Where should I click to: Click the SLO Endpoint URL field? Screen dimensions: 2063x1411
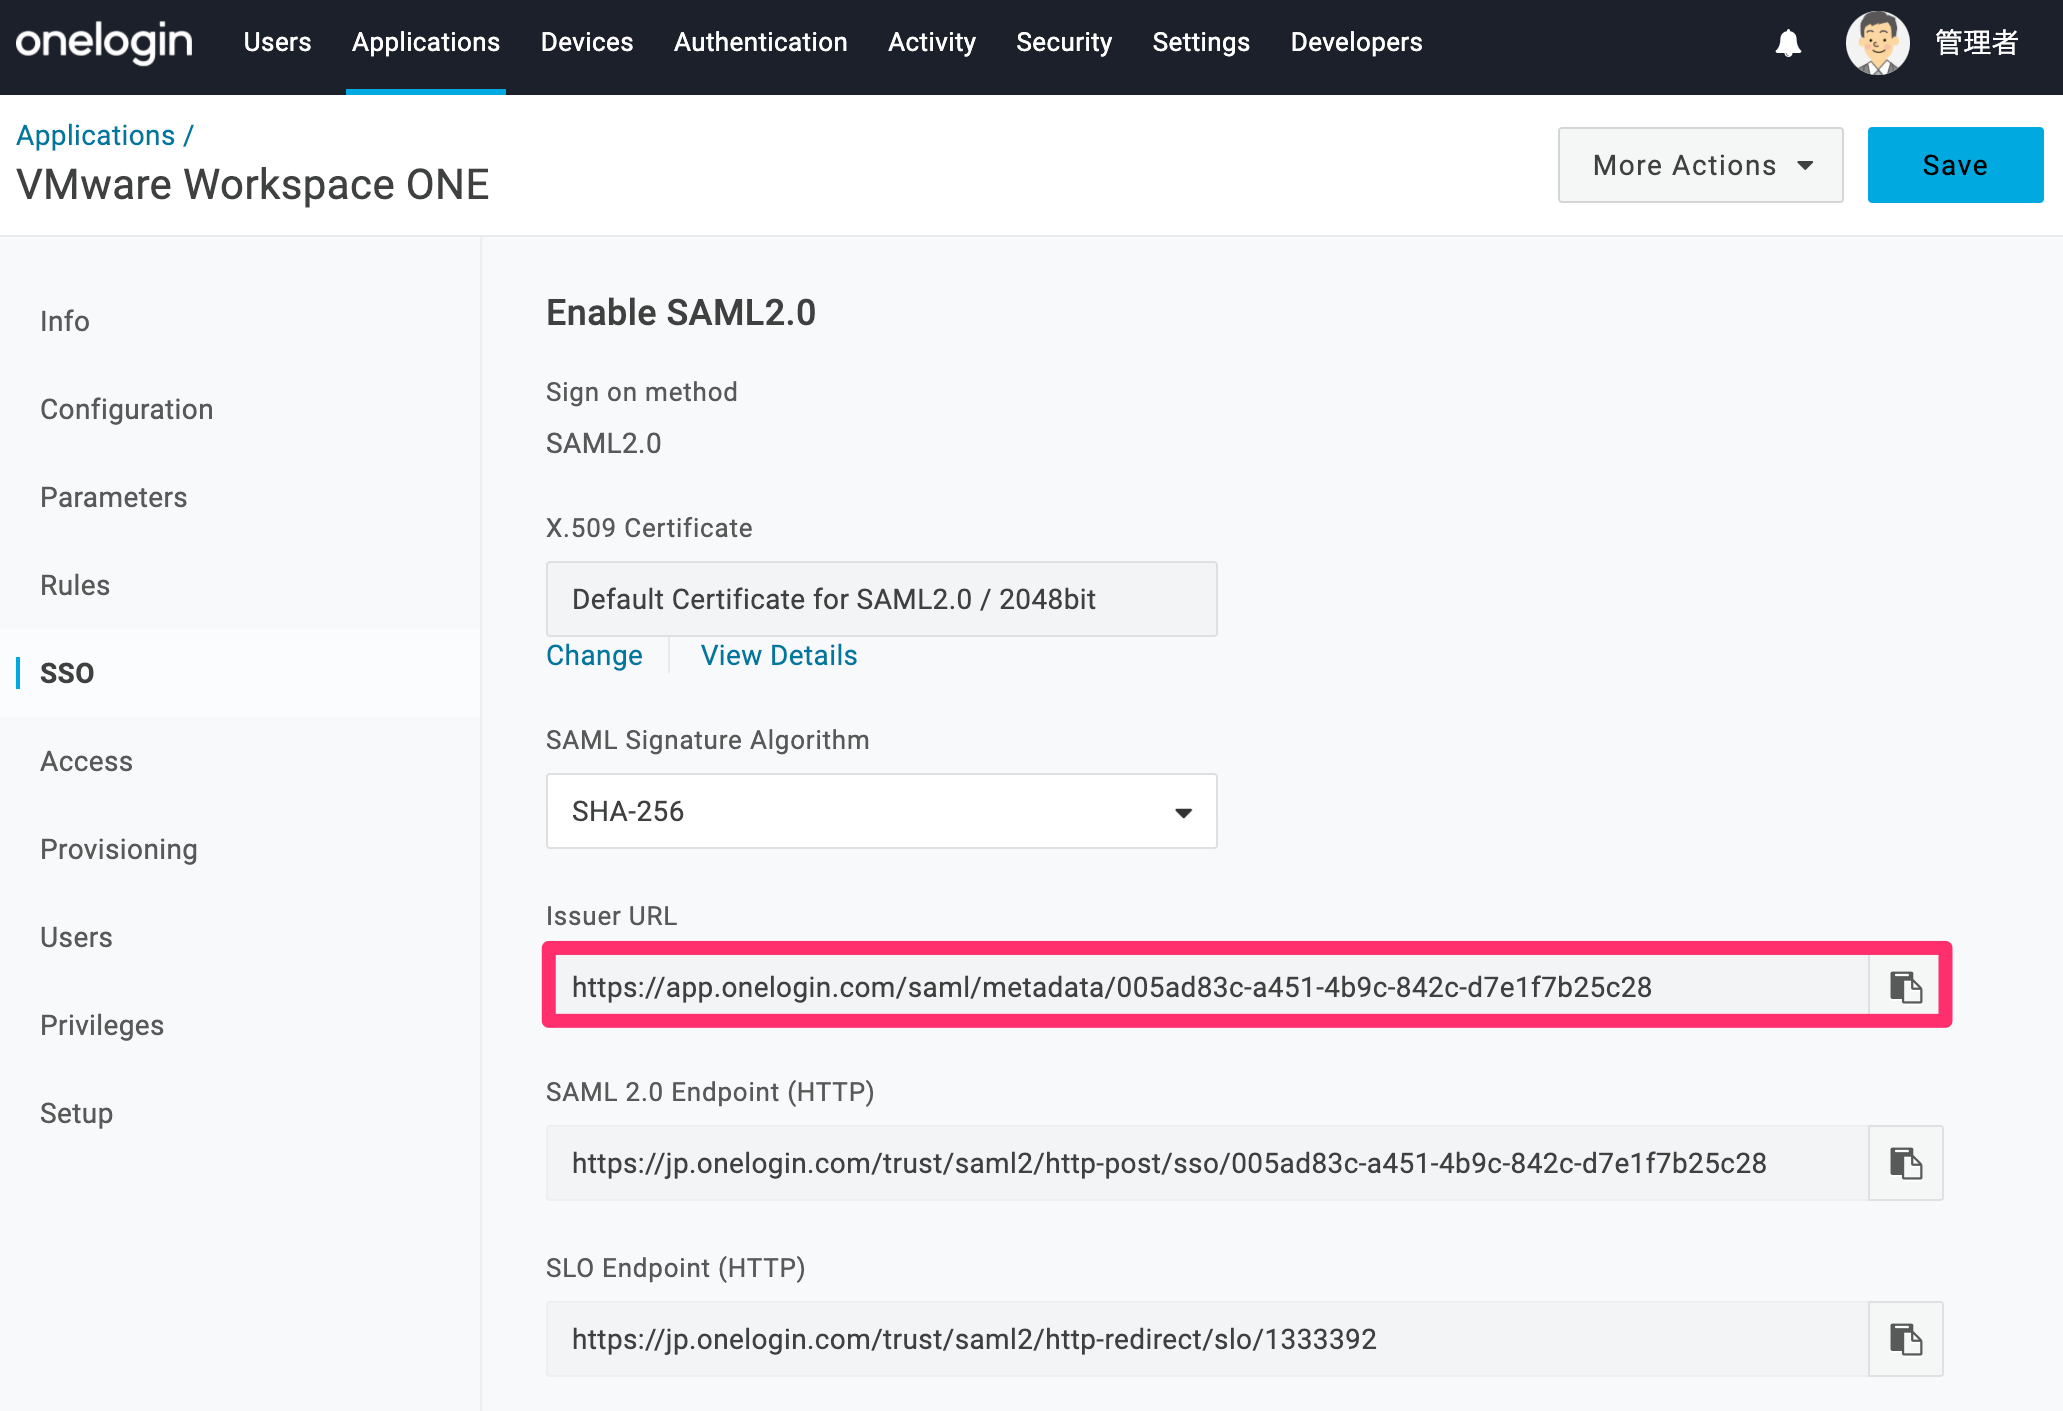(x=1207, y=1339)
